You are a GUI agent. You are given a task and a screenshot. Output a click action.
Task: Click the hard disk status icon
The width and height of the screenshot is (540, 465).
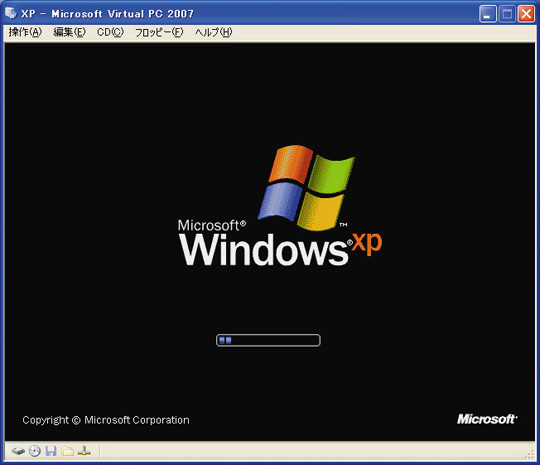pos(18,451)
